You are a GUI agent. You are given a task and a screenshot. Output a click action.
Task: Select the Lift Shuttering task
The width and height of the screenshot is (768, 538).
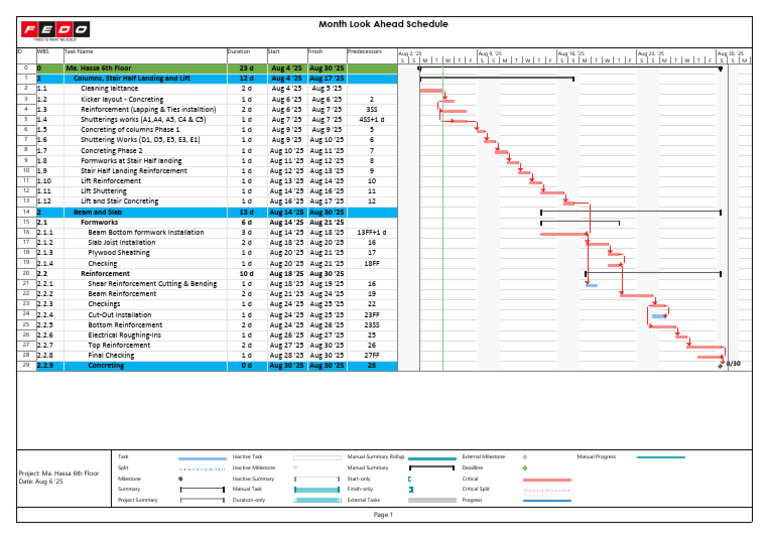103,191
